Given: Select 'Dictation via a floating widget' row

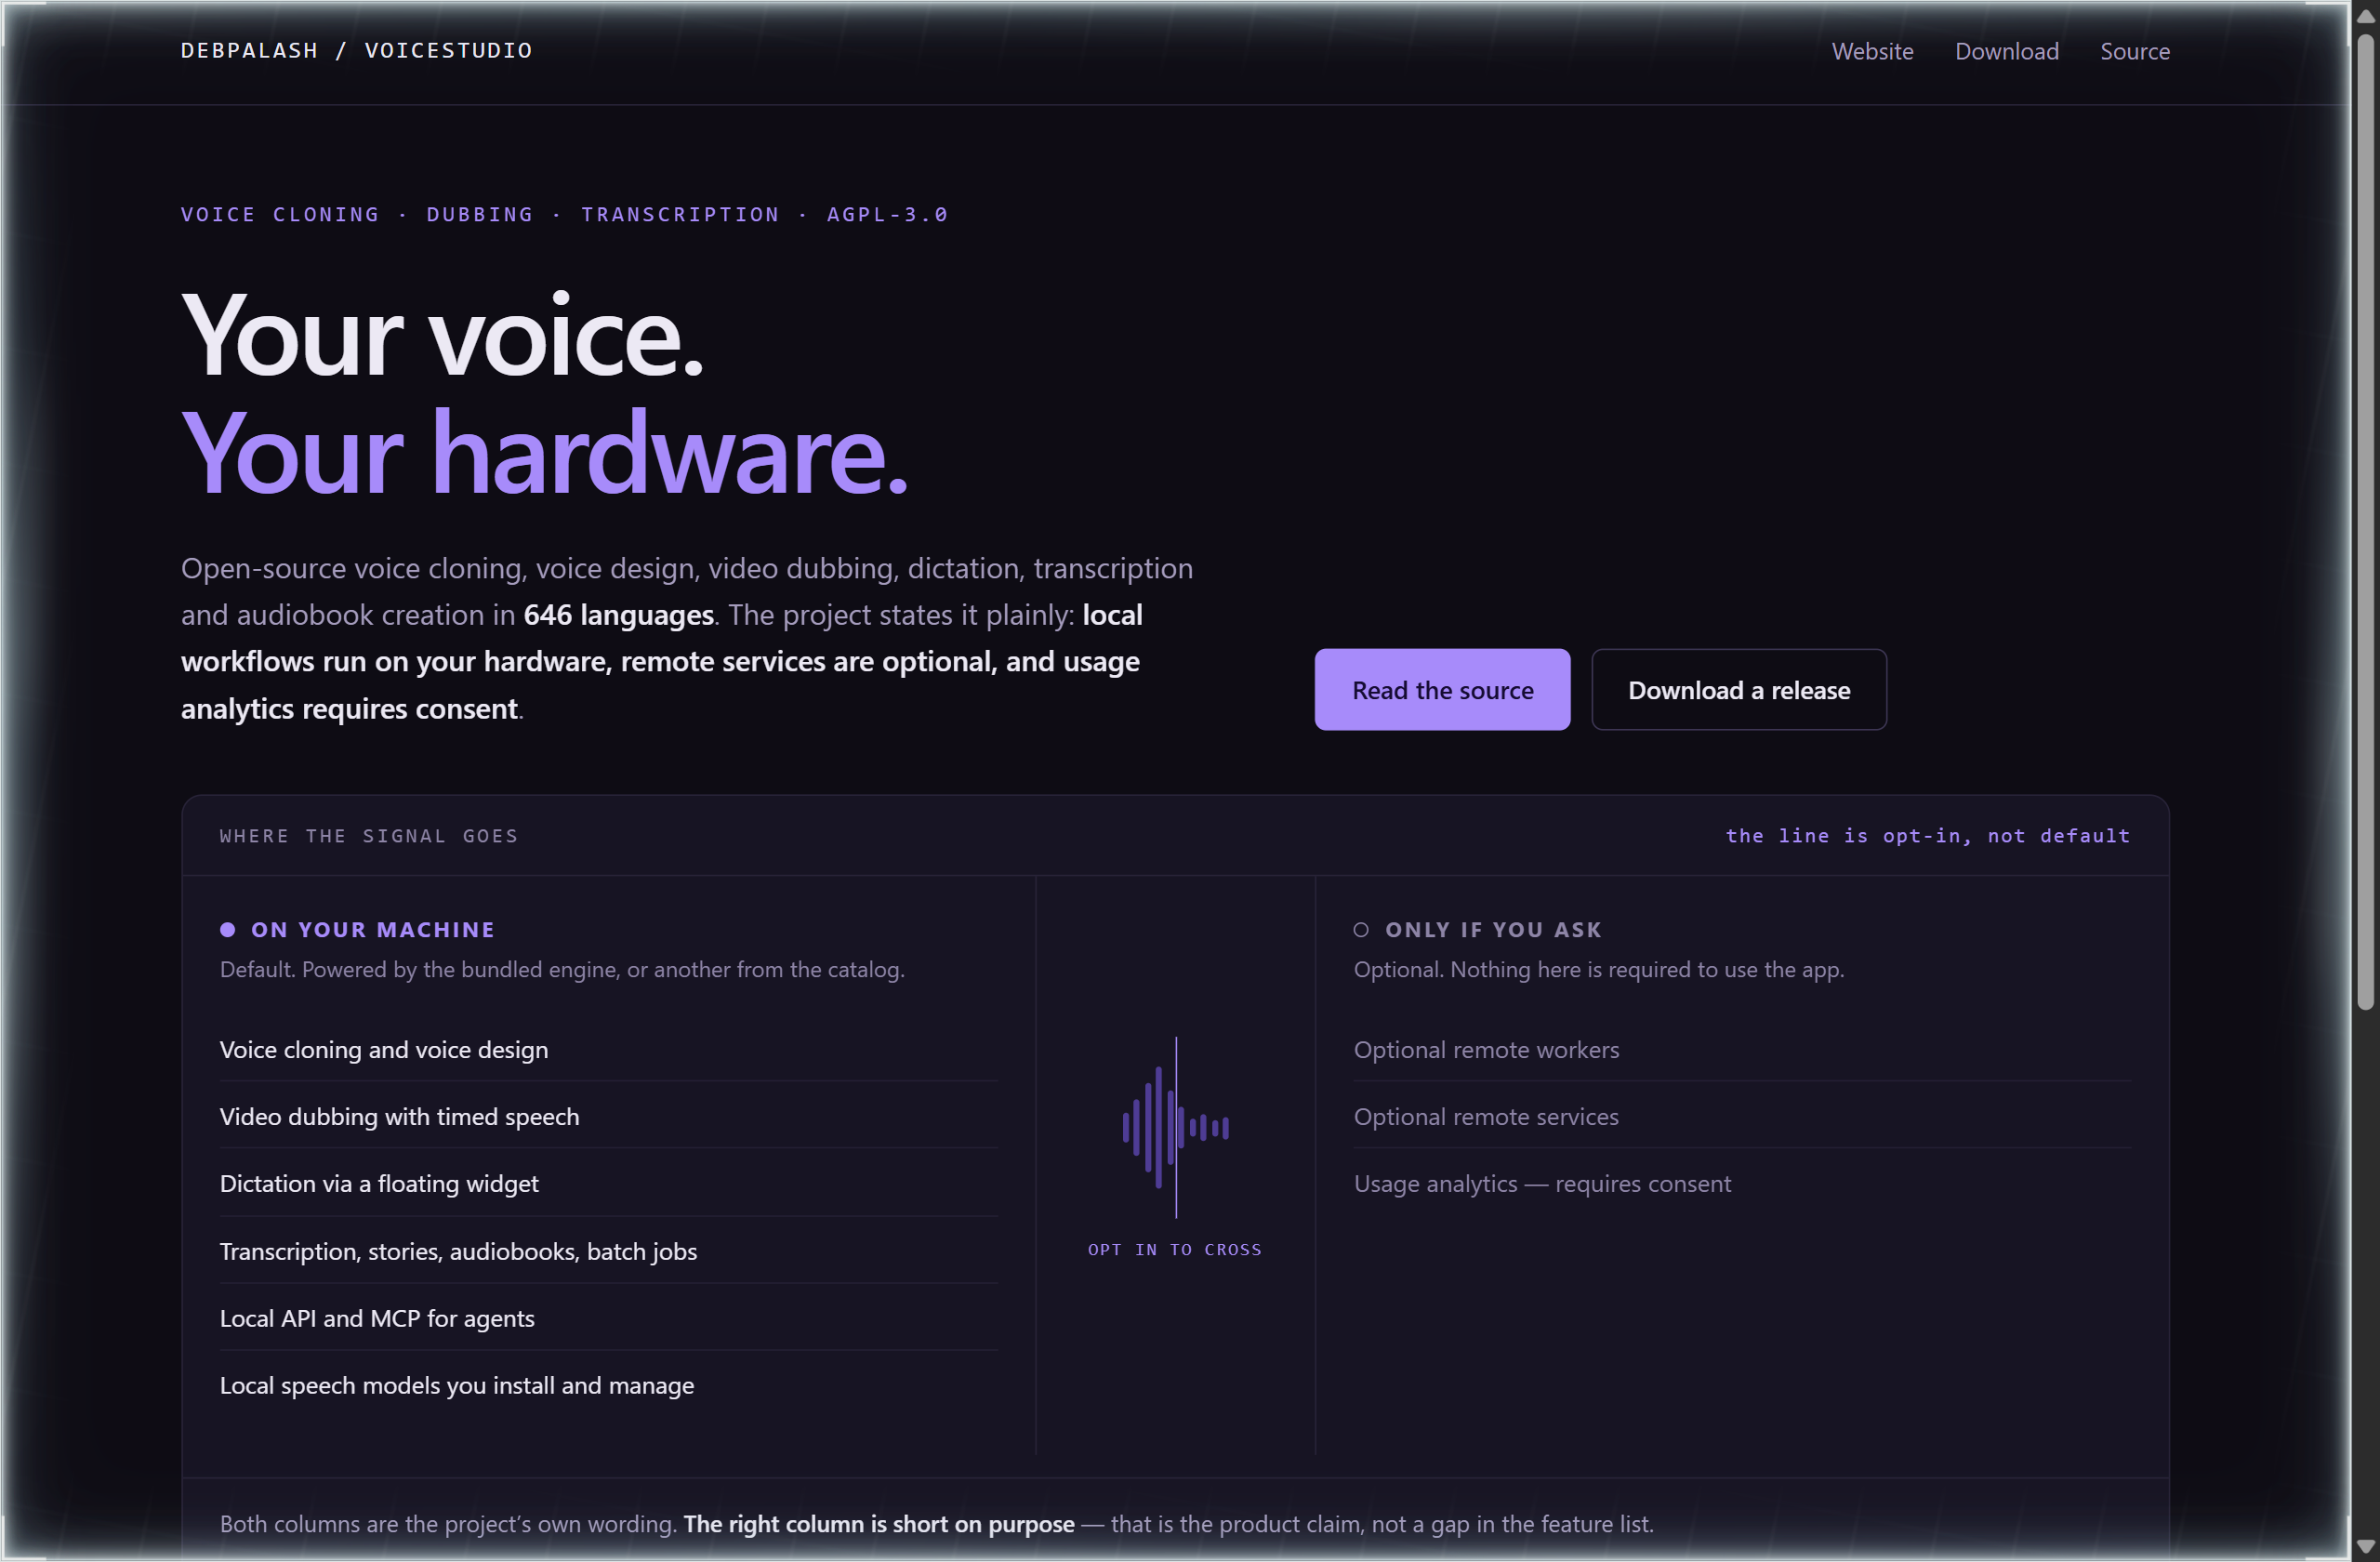Looking at the screenshot, I should [x=608, y=1183].
